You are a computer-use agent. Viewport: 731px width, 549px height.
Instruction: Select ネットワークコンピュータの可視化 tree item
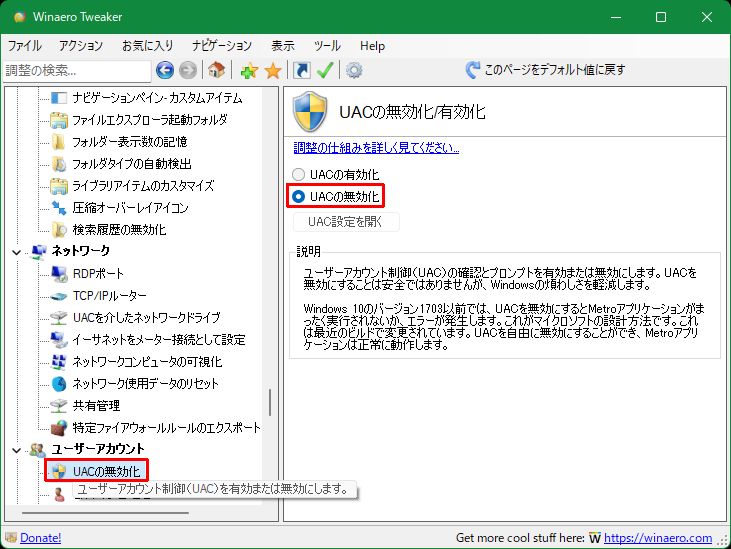tap(147, 362)
